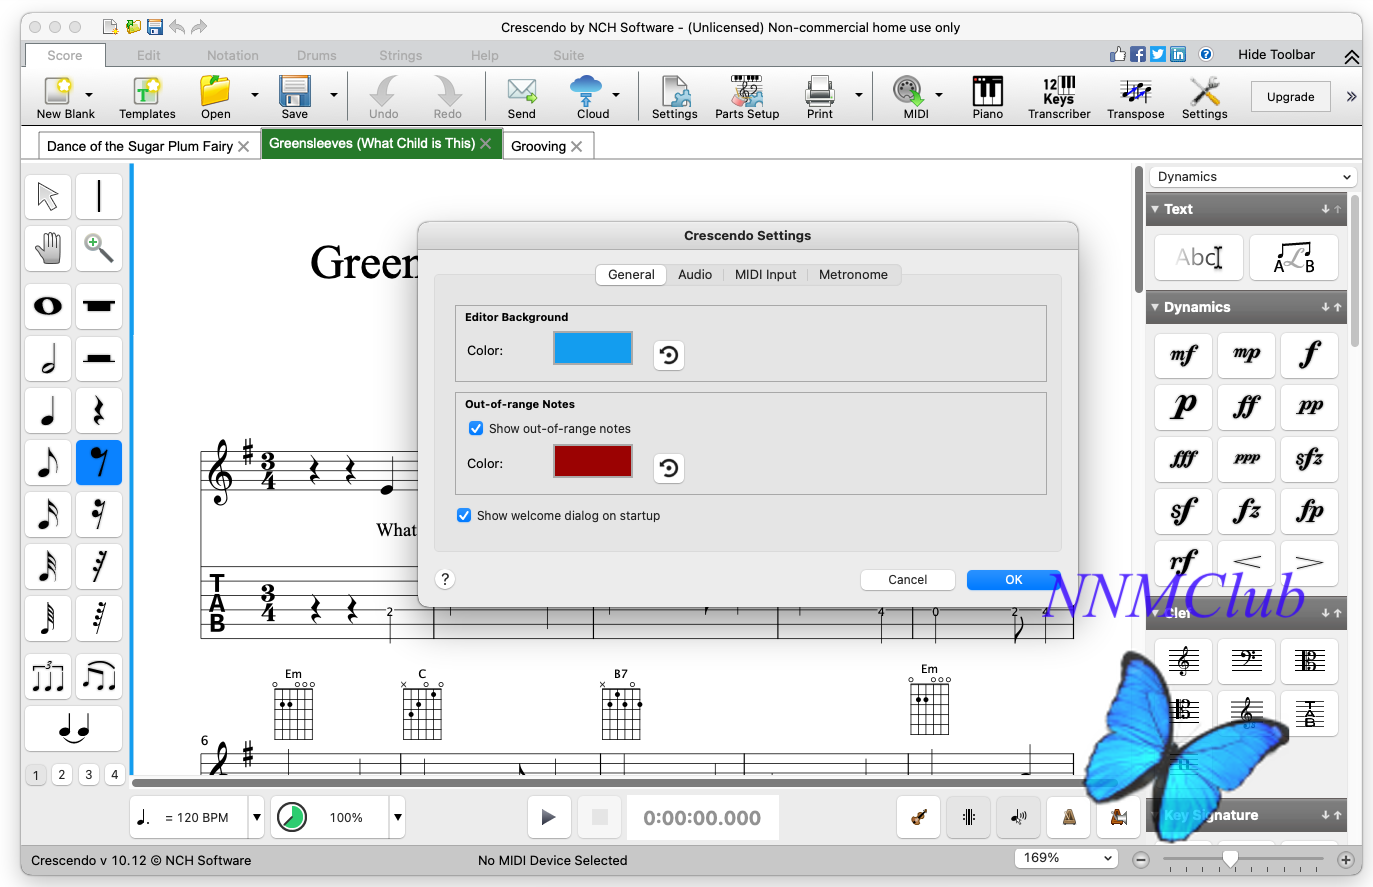Select the highlighted eighth rest tool

tap(99, 462)
